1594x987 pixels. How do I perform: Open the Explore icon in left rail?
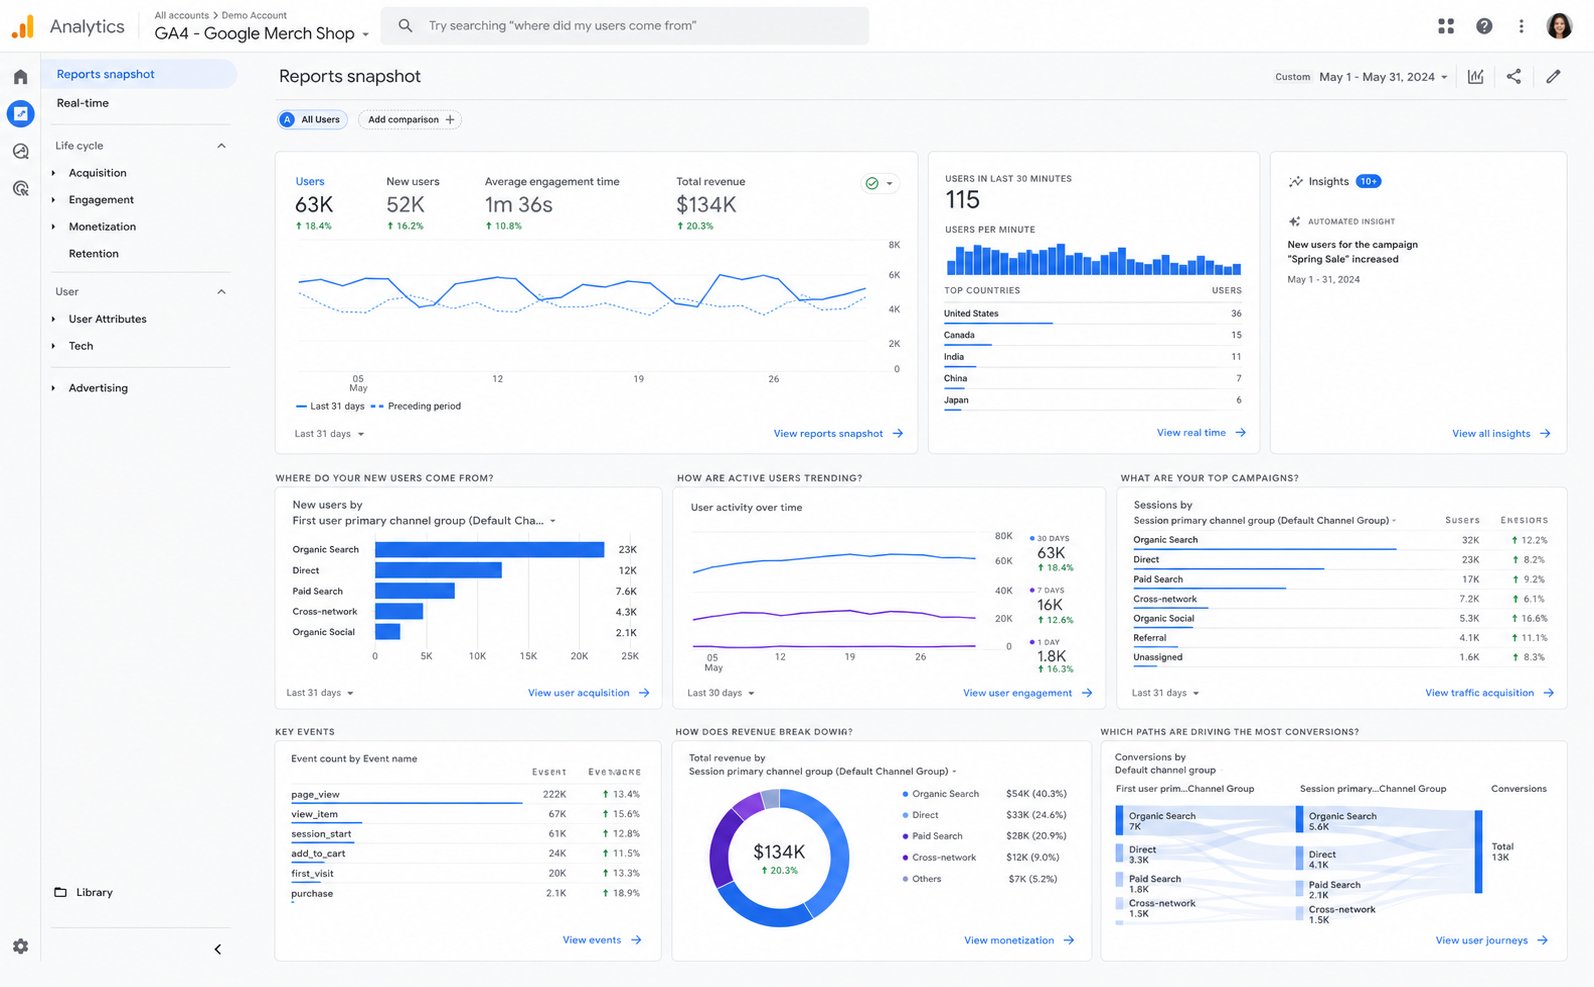20,151
